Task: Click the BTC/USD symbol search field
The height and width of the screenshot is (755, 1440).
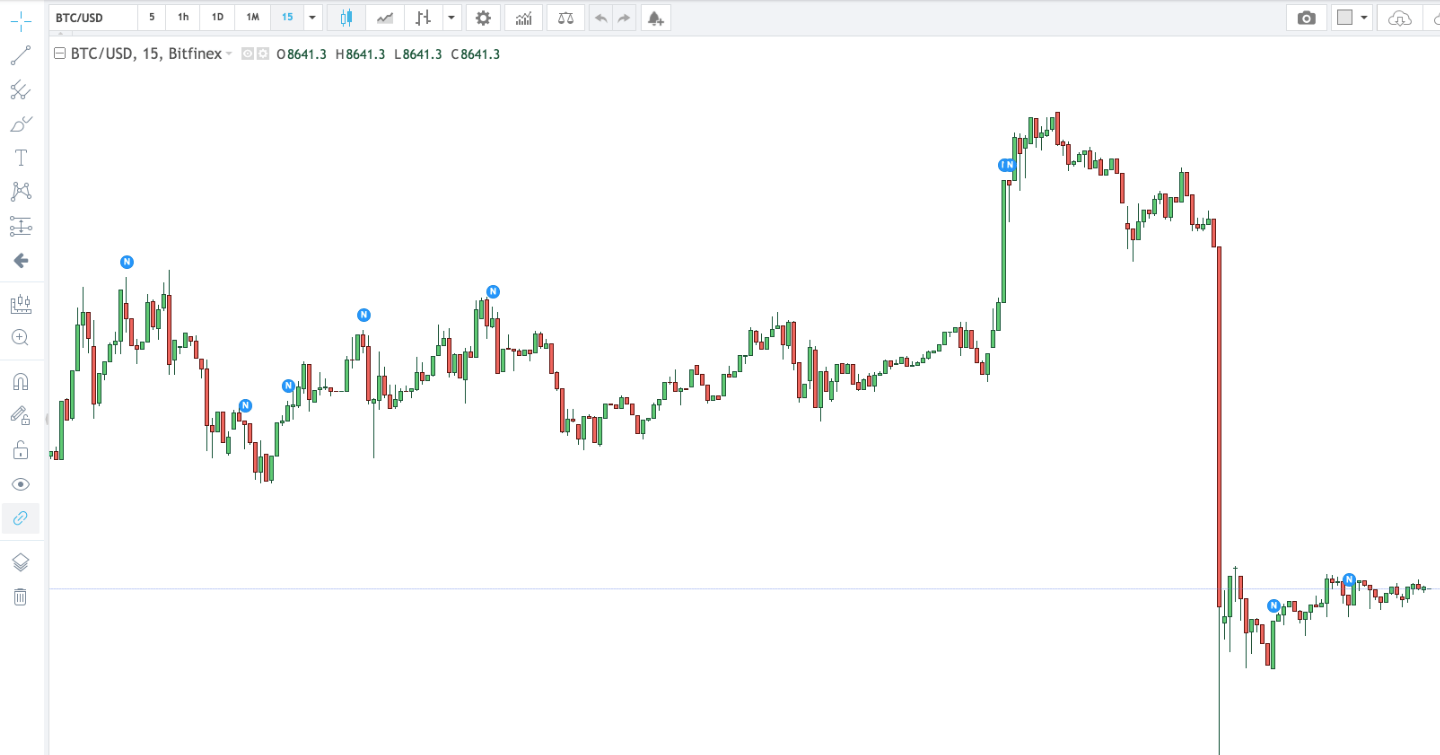Action: [93, 17]
